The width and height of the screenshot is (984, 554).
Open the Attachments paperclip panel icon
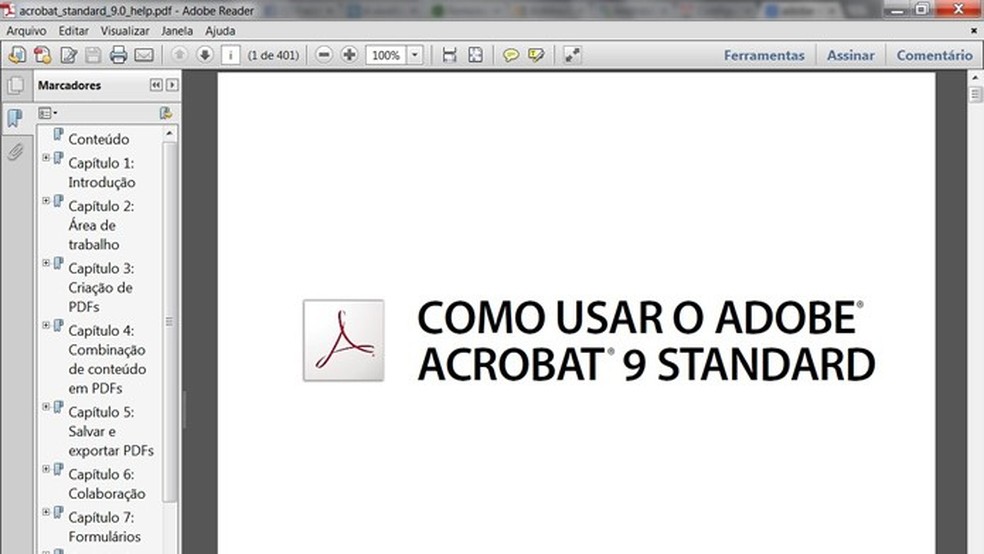(15, 151)
